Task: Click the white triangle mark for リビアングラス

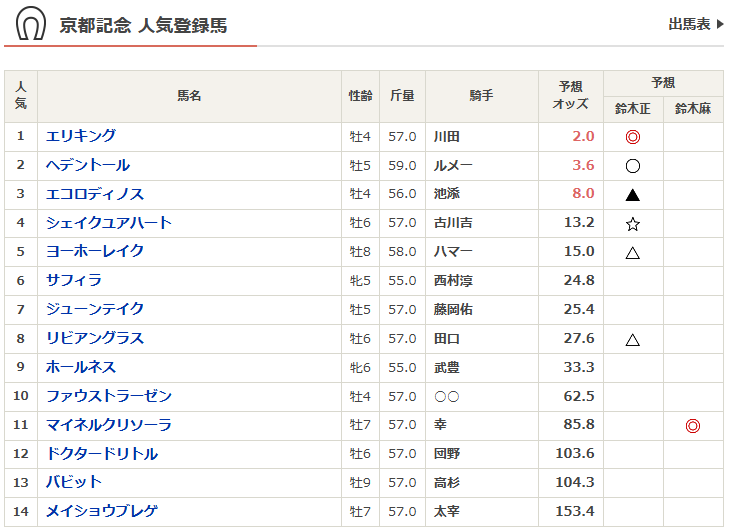Action: point(632,340)
